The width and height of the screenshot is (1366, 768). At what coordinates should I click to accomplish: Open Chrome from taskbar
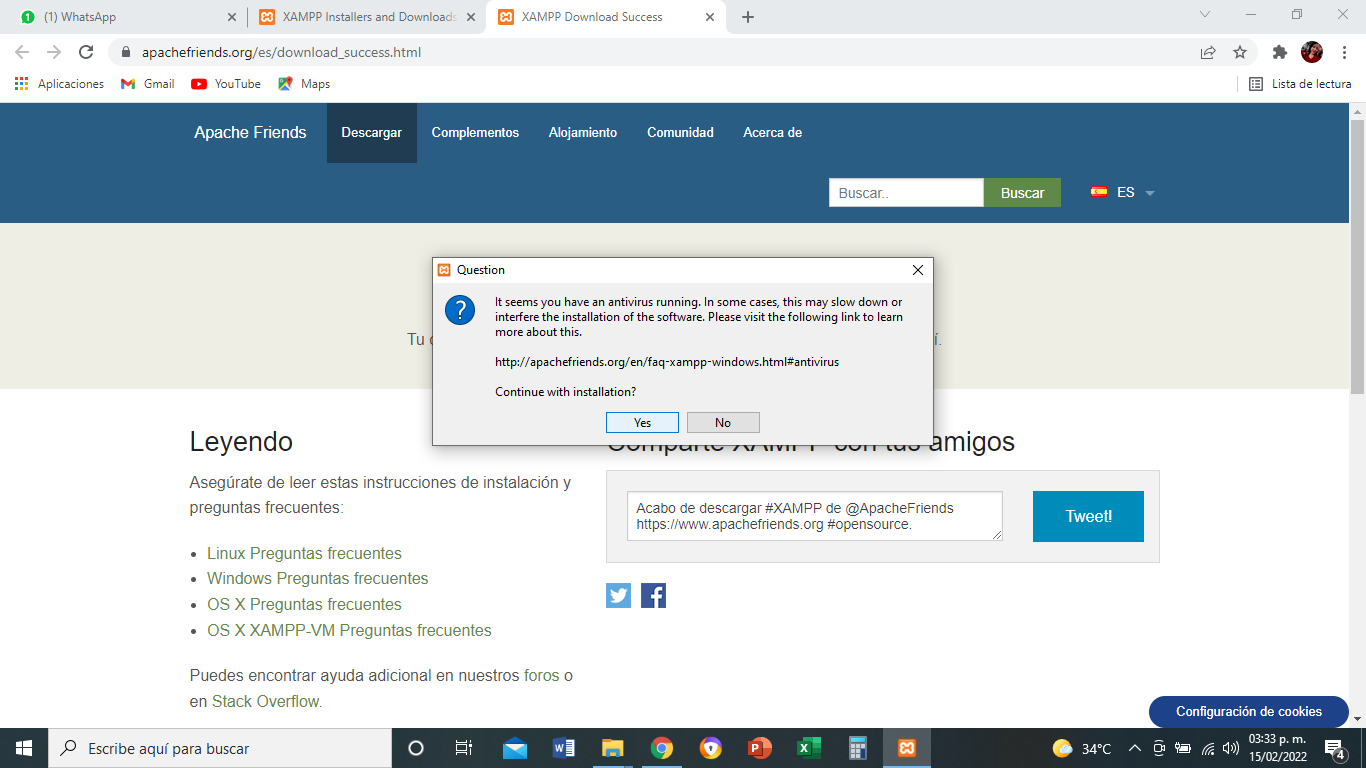661,748
